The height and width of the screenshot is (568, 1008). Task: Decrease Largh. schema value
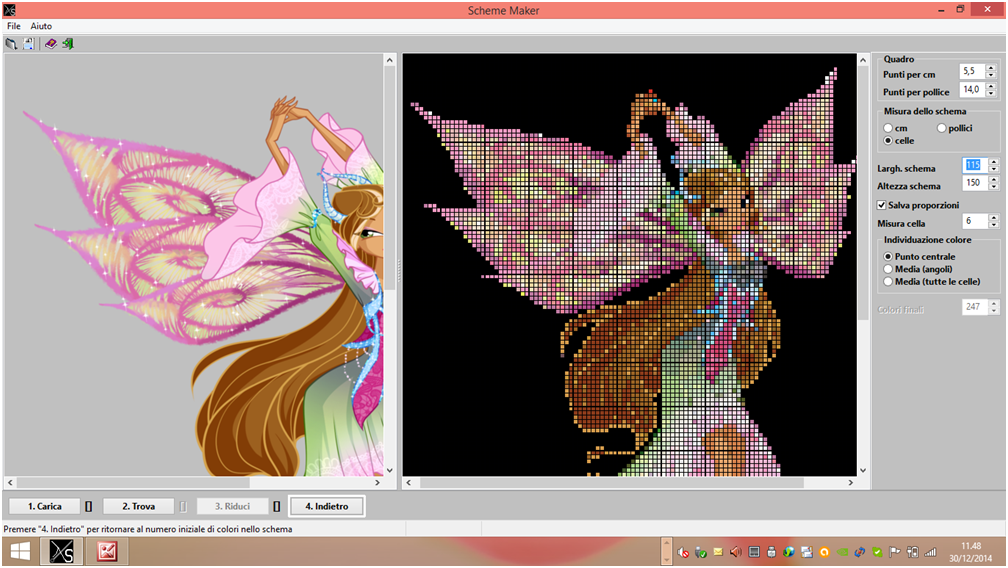coord(994,169)
